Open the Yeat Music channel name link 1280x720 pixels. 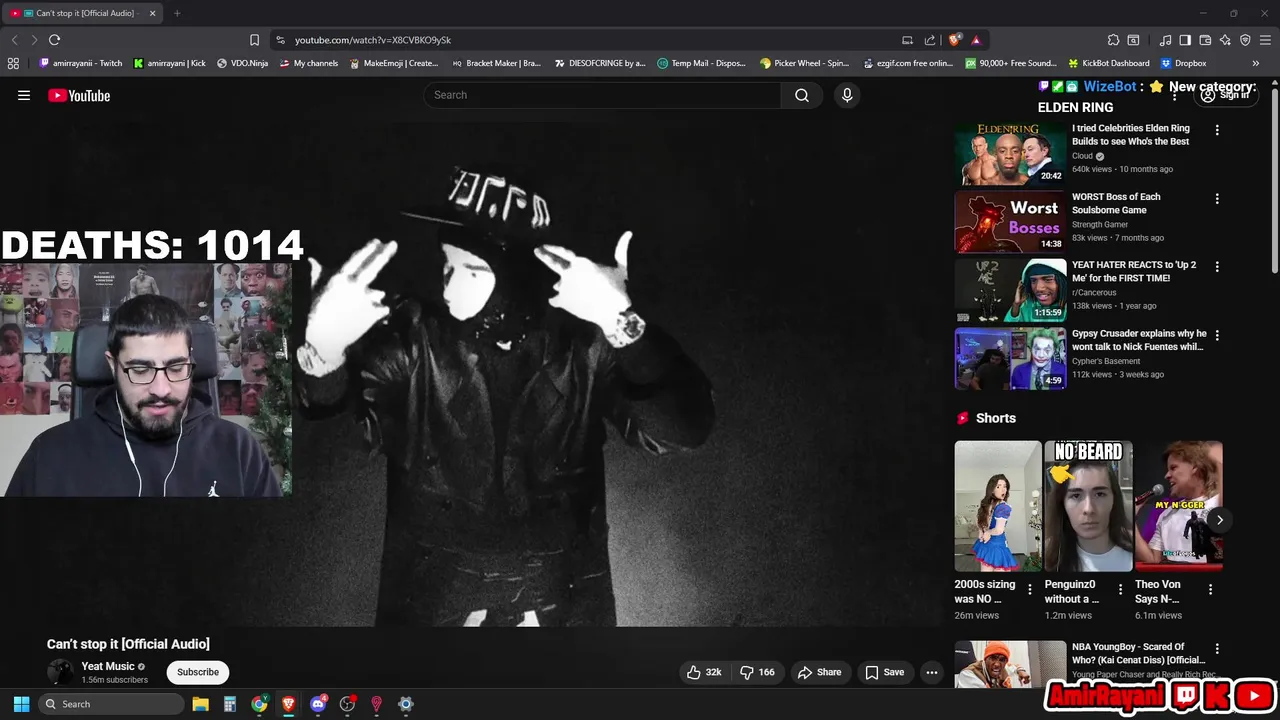(108, 666)
